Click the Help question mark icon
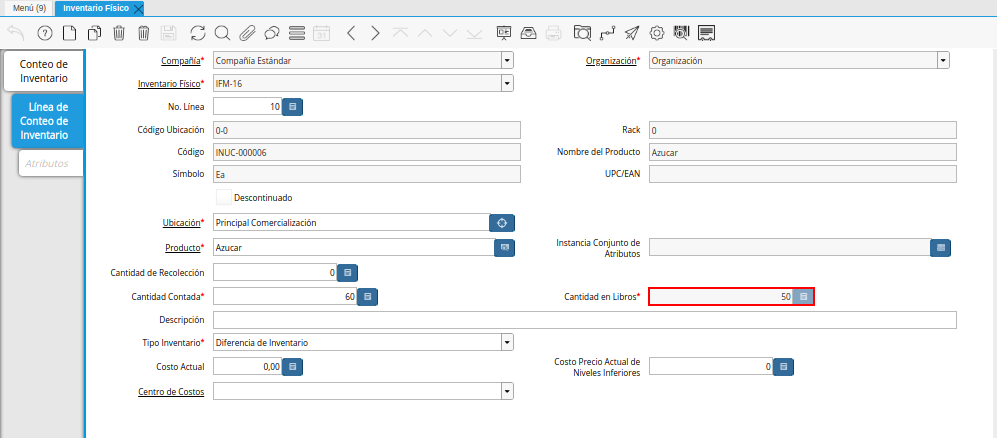The width and height of the screenshot is (997, 438). pos(44,33)
